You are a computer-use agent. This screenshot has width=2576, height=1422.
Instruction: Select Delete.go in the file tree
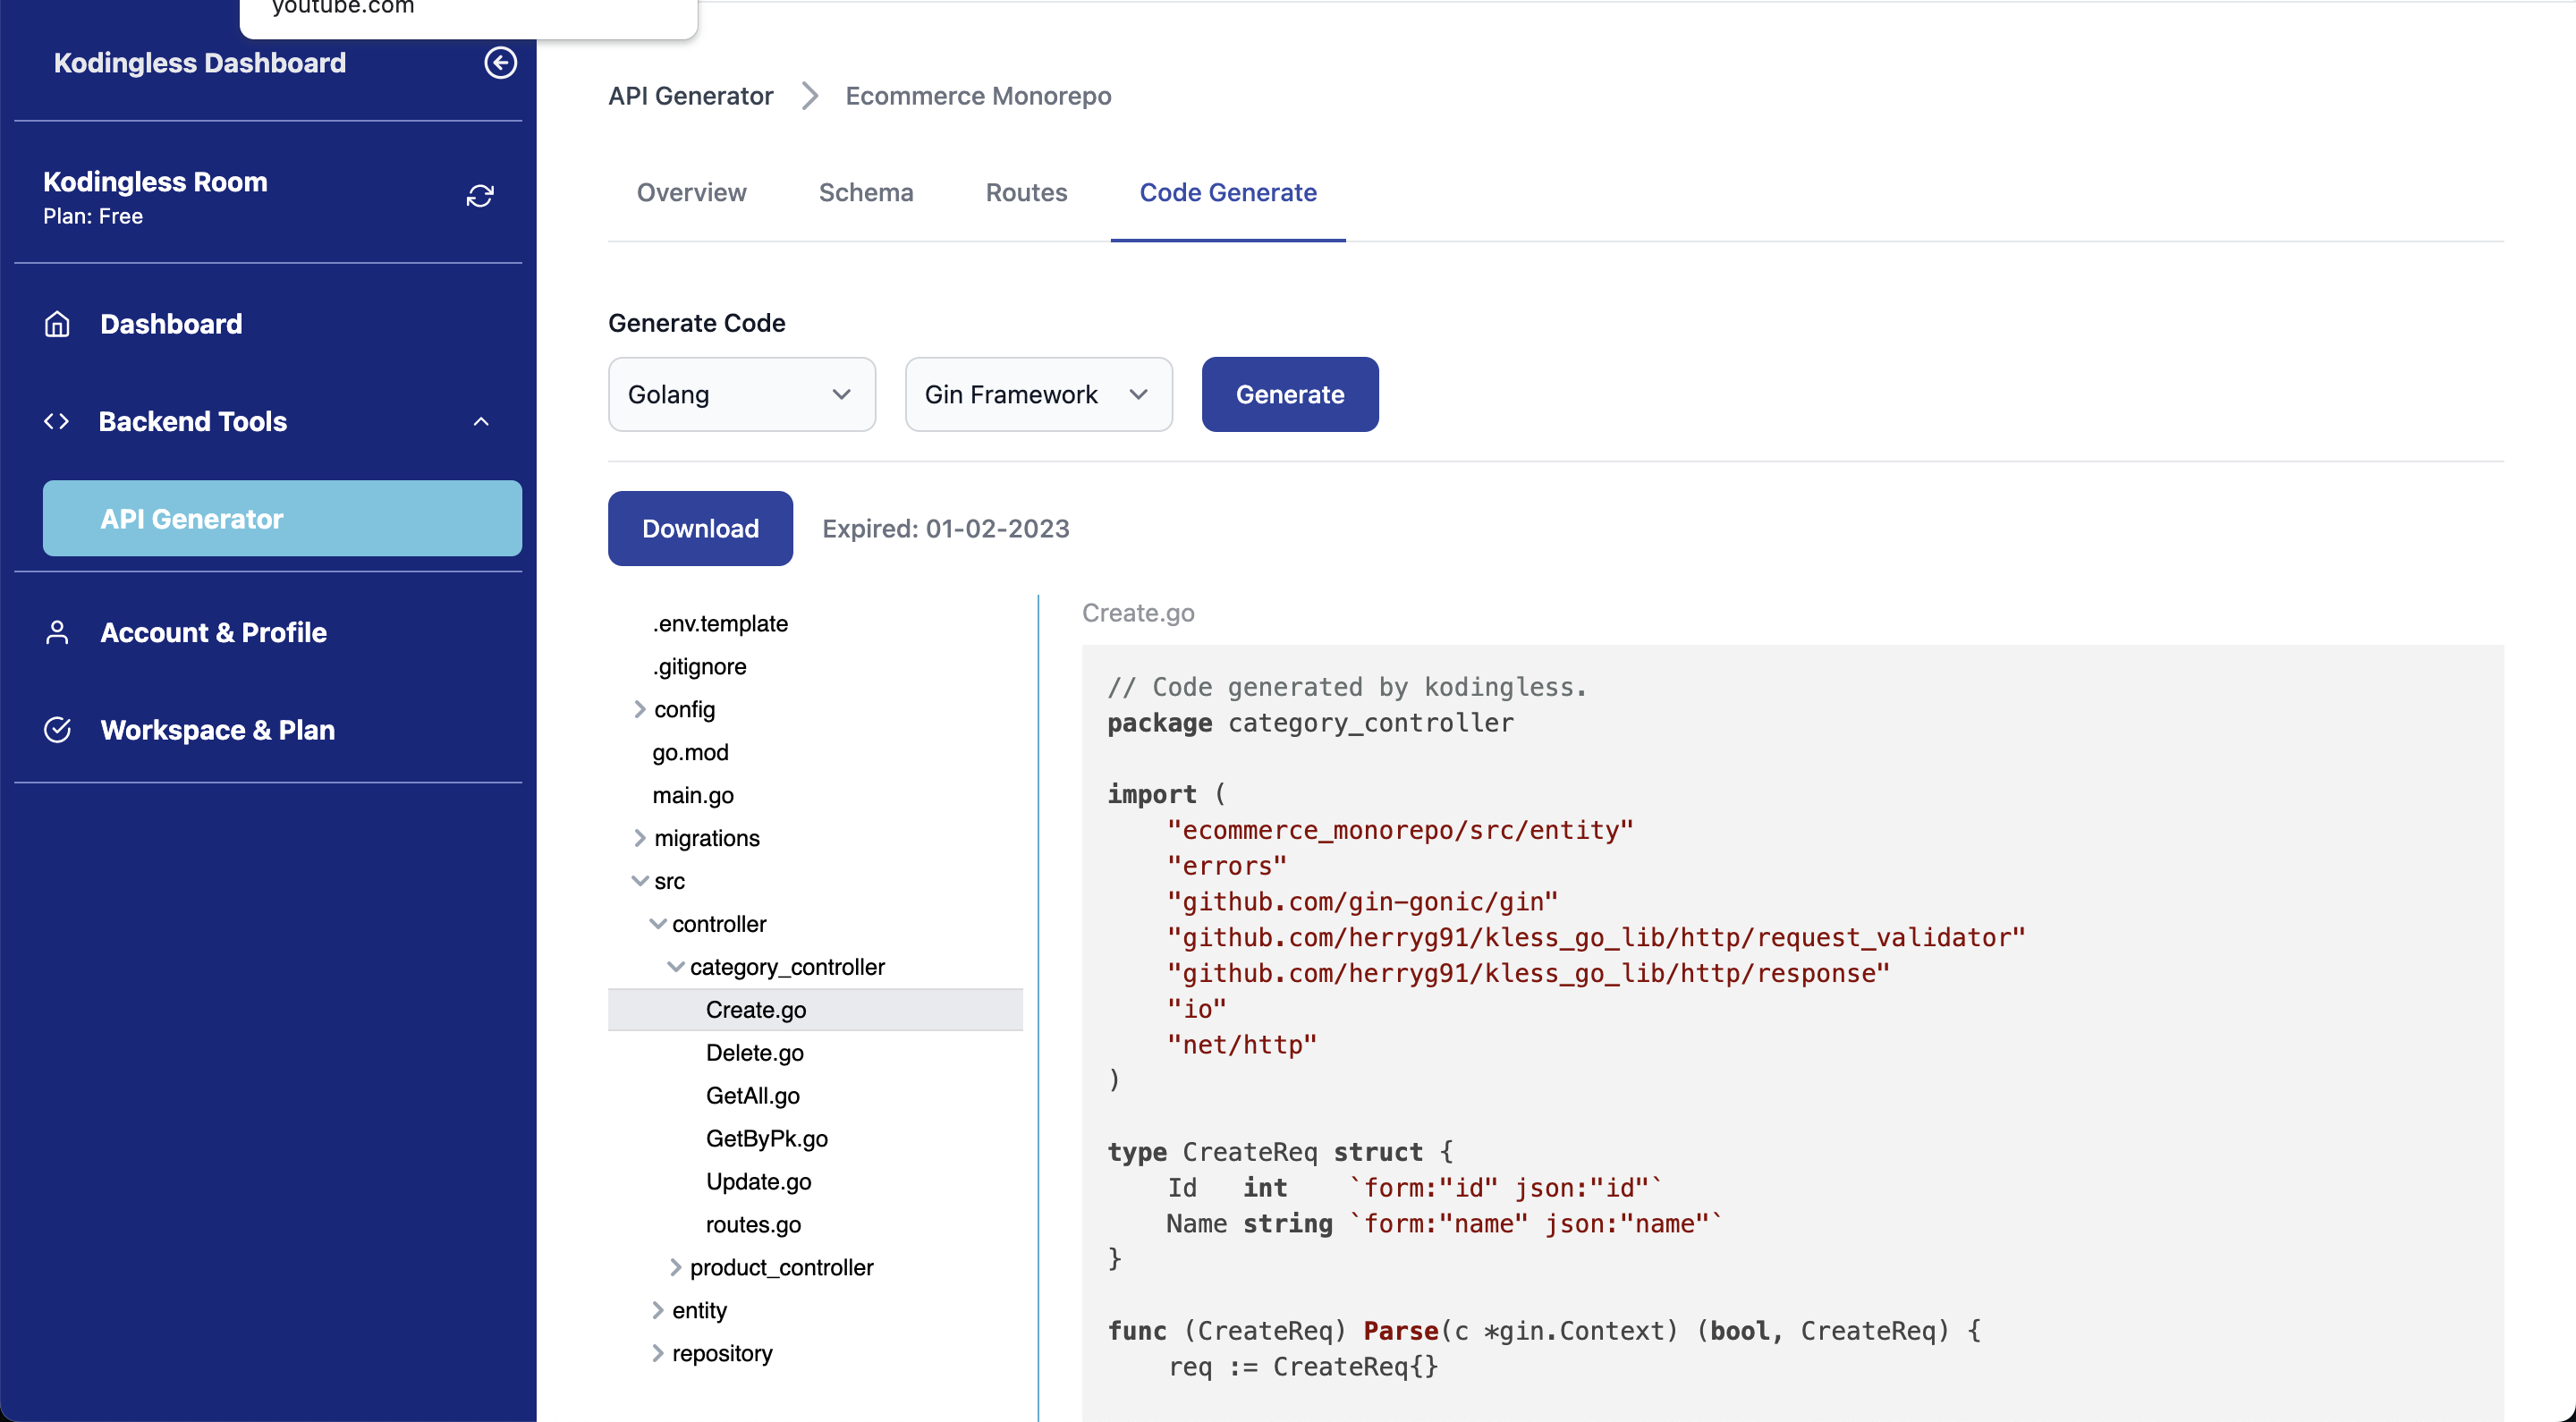pyautogui.click(x=755, y=1053)
